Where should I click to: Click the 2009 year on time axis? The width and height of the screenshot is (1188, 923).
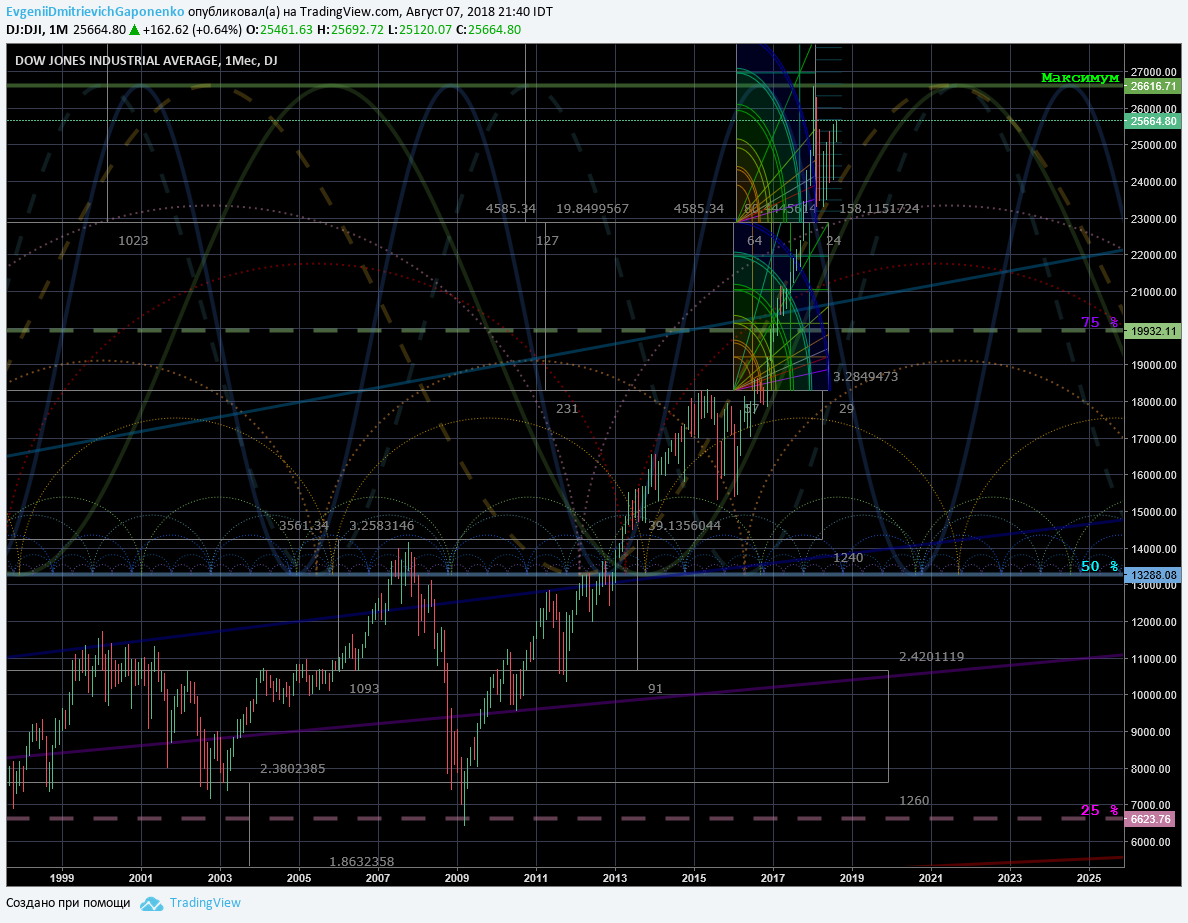(457, 878)
